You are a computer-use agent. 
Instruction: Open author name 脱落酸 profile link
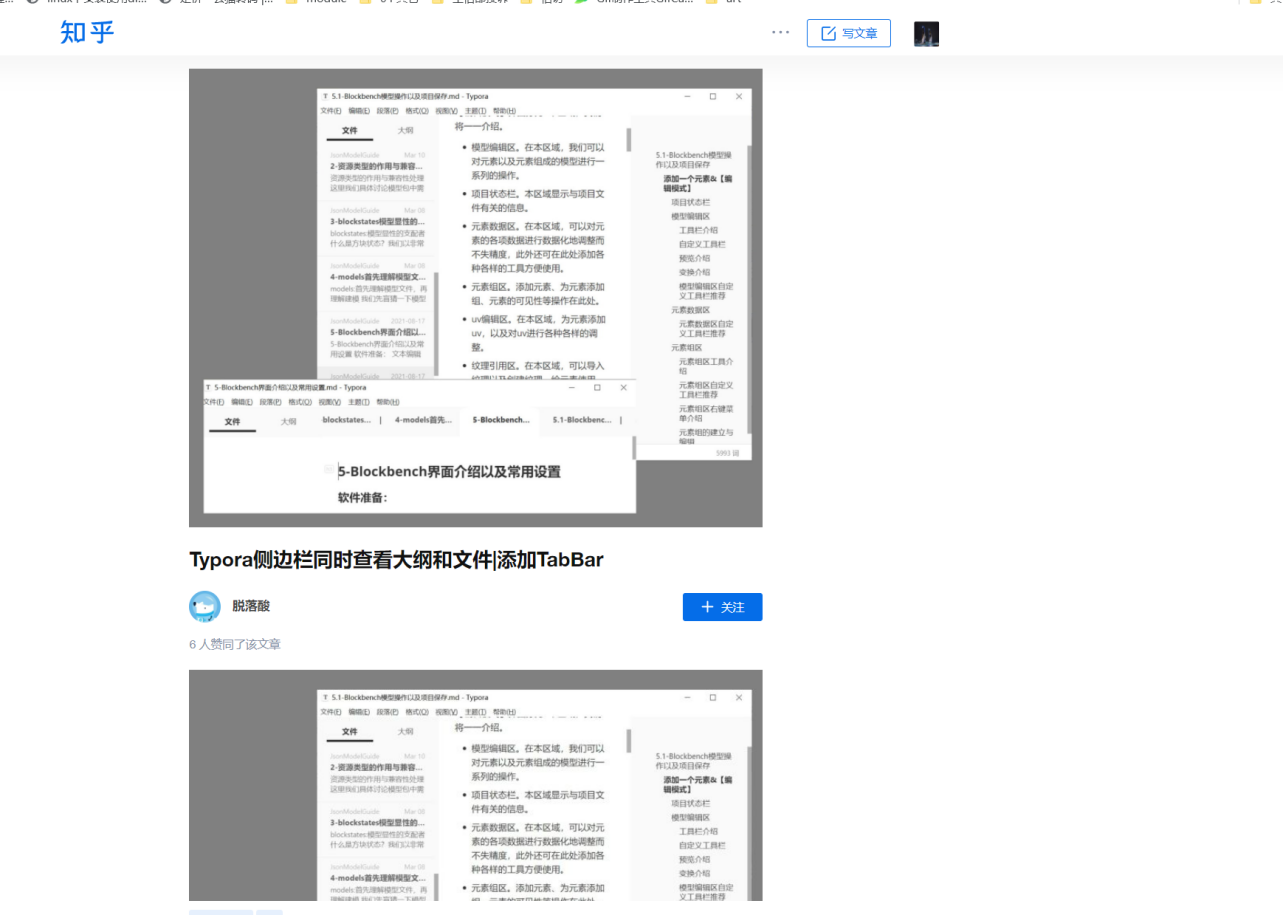tap(251, 606)
